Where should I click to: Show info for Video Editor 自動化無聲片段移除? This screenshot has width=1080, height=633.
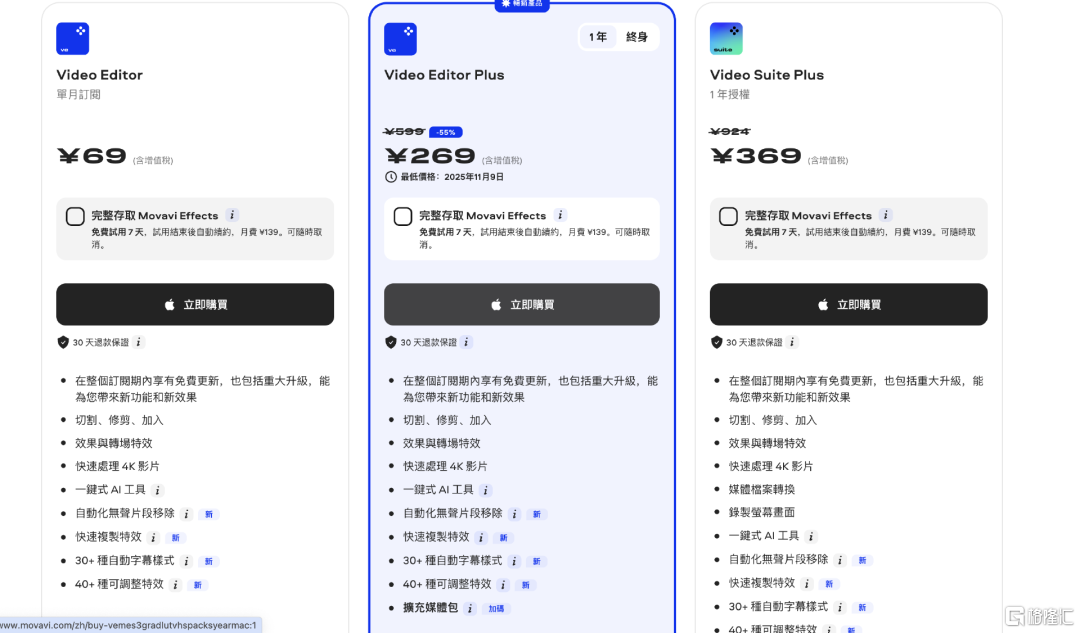pyautogui.click(x=187, y=513)
